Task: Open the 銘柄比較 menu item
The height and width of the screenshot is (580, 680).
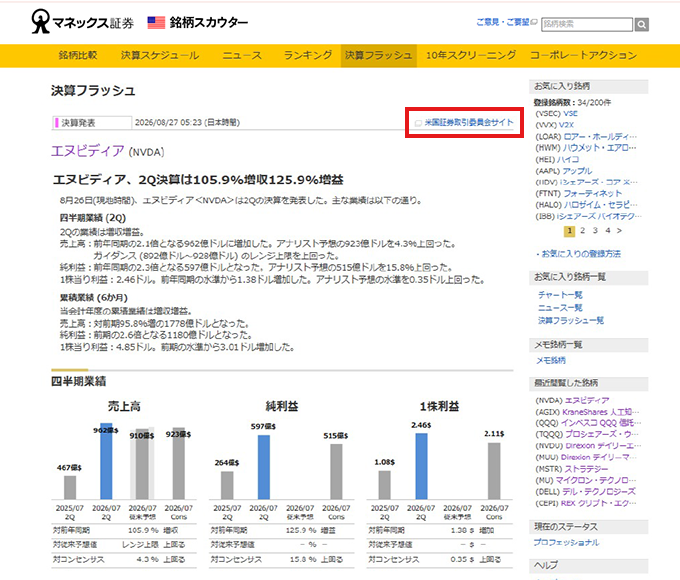Action: [x=78, y=56]
